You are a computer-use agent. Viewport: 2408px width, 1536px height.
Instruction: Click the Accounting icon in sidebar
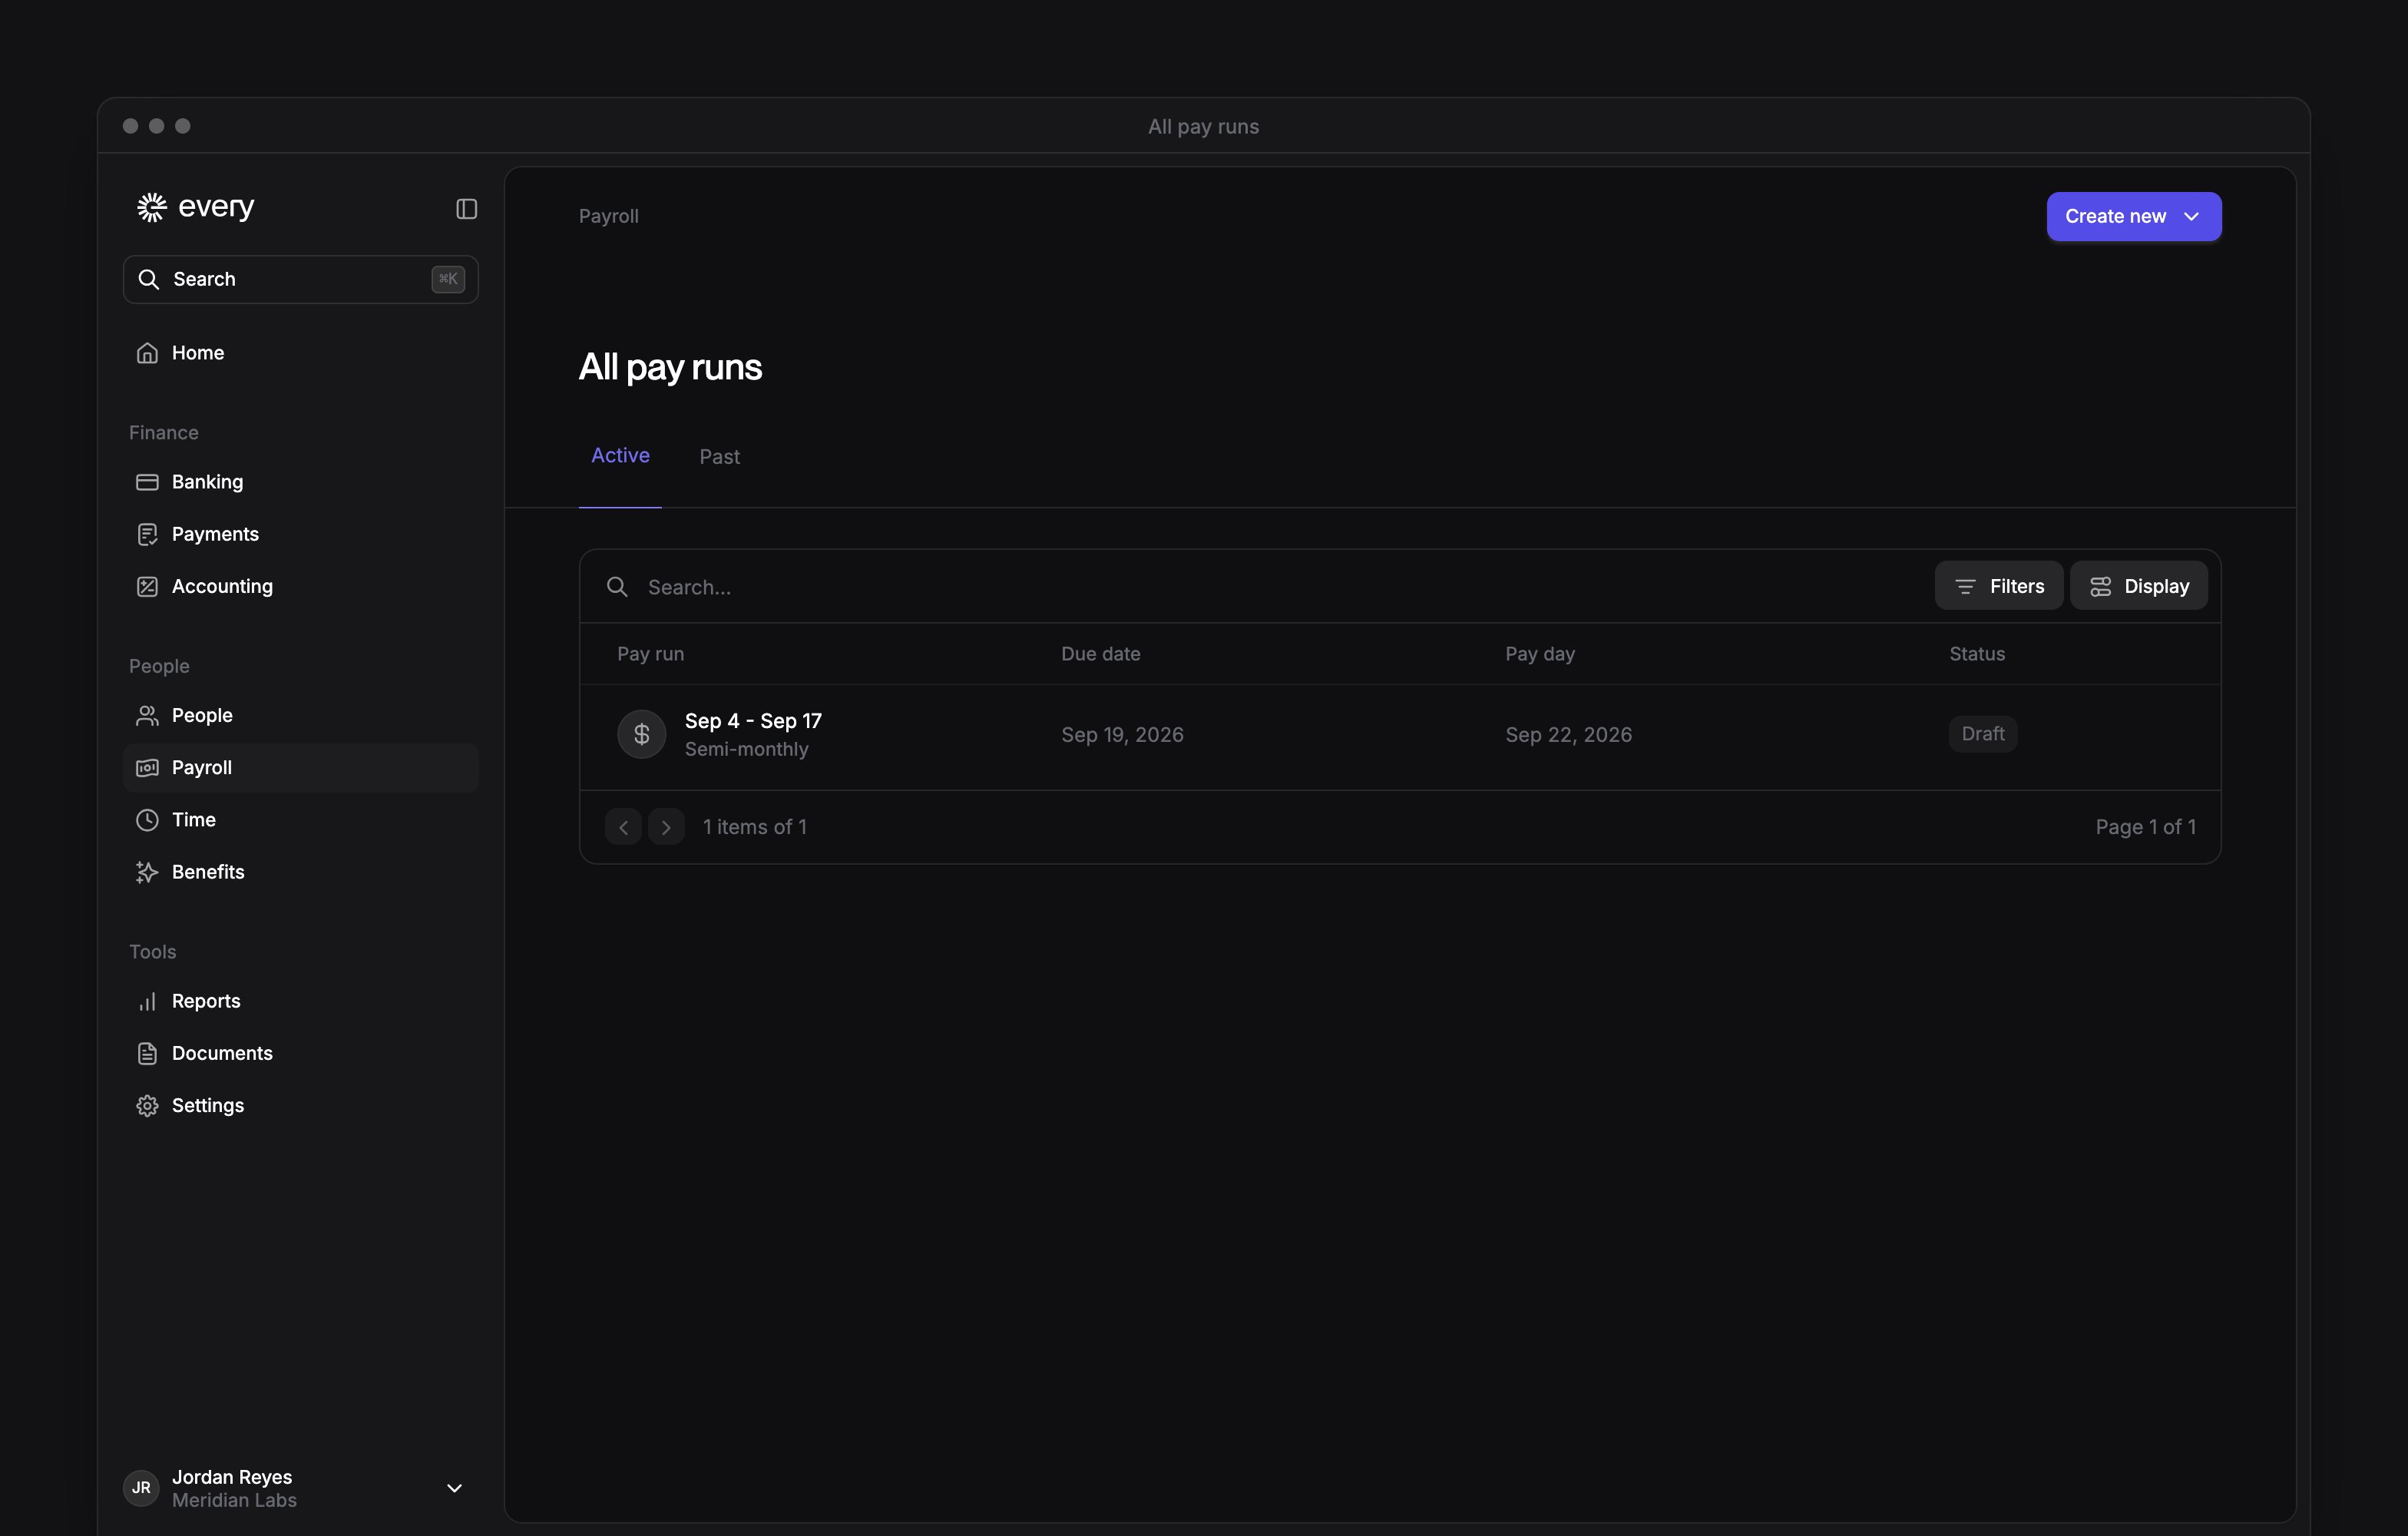tap(147, 586)
